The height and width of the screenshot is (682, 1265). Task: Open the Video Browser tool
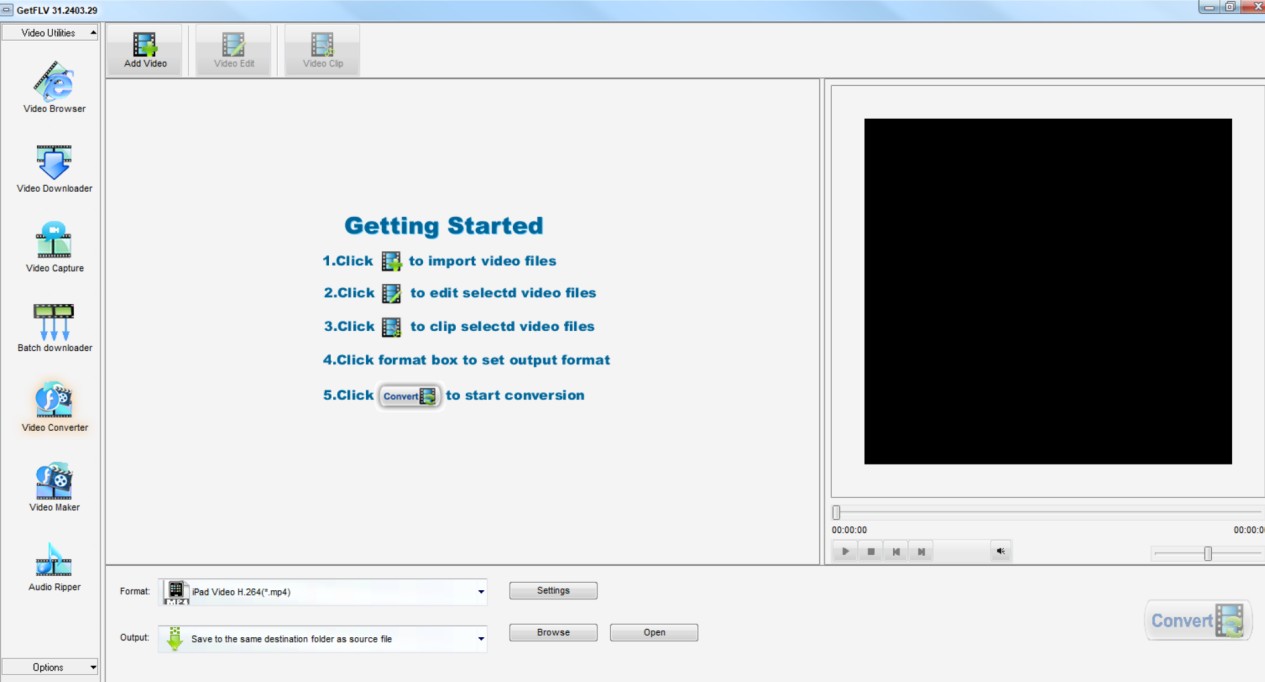coord(54,85)
